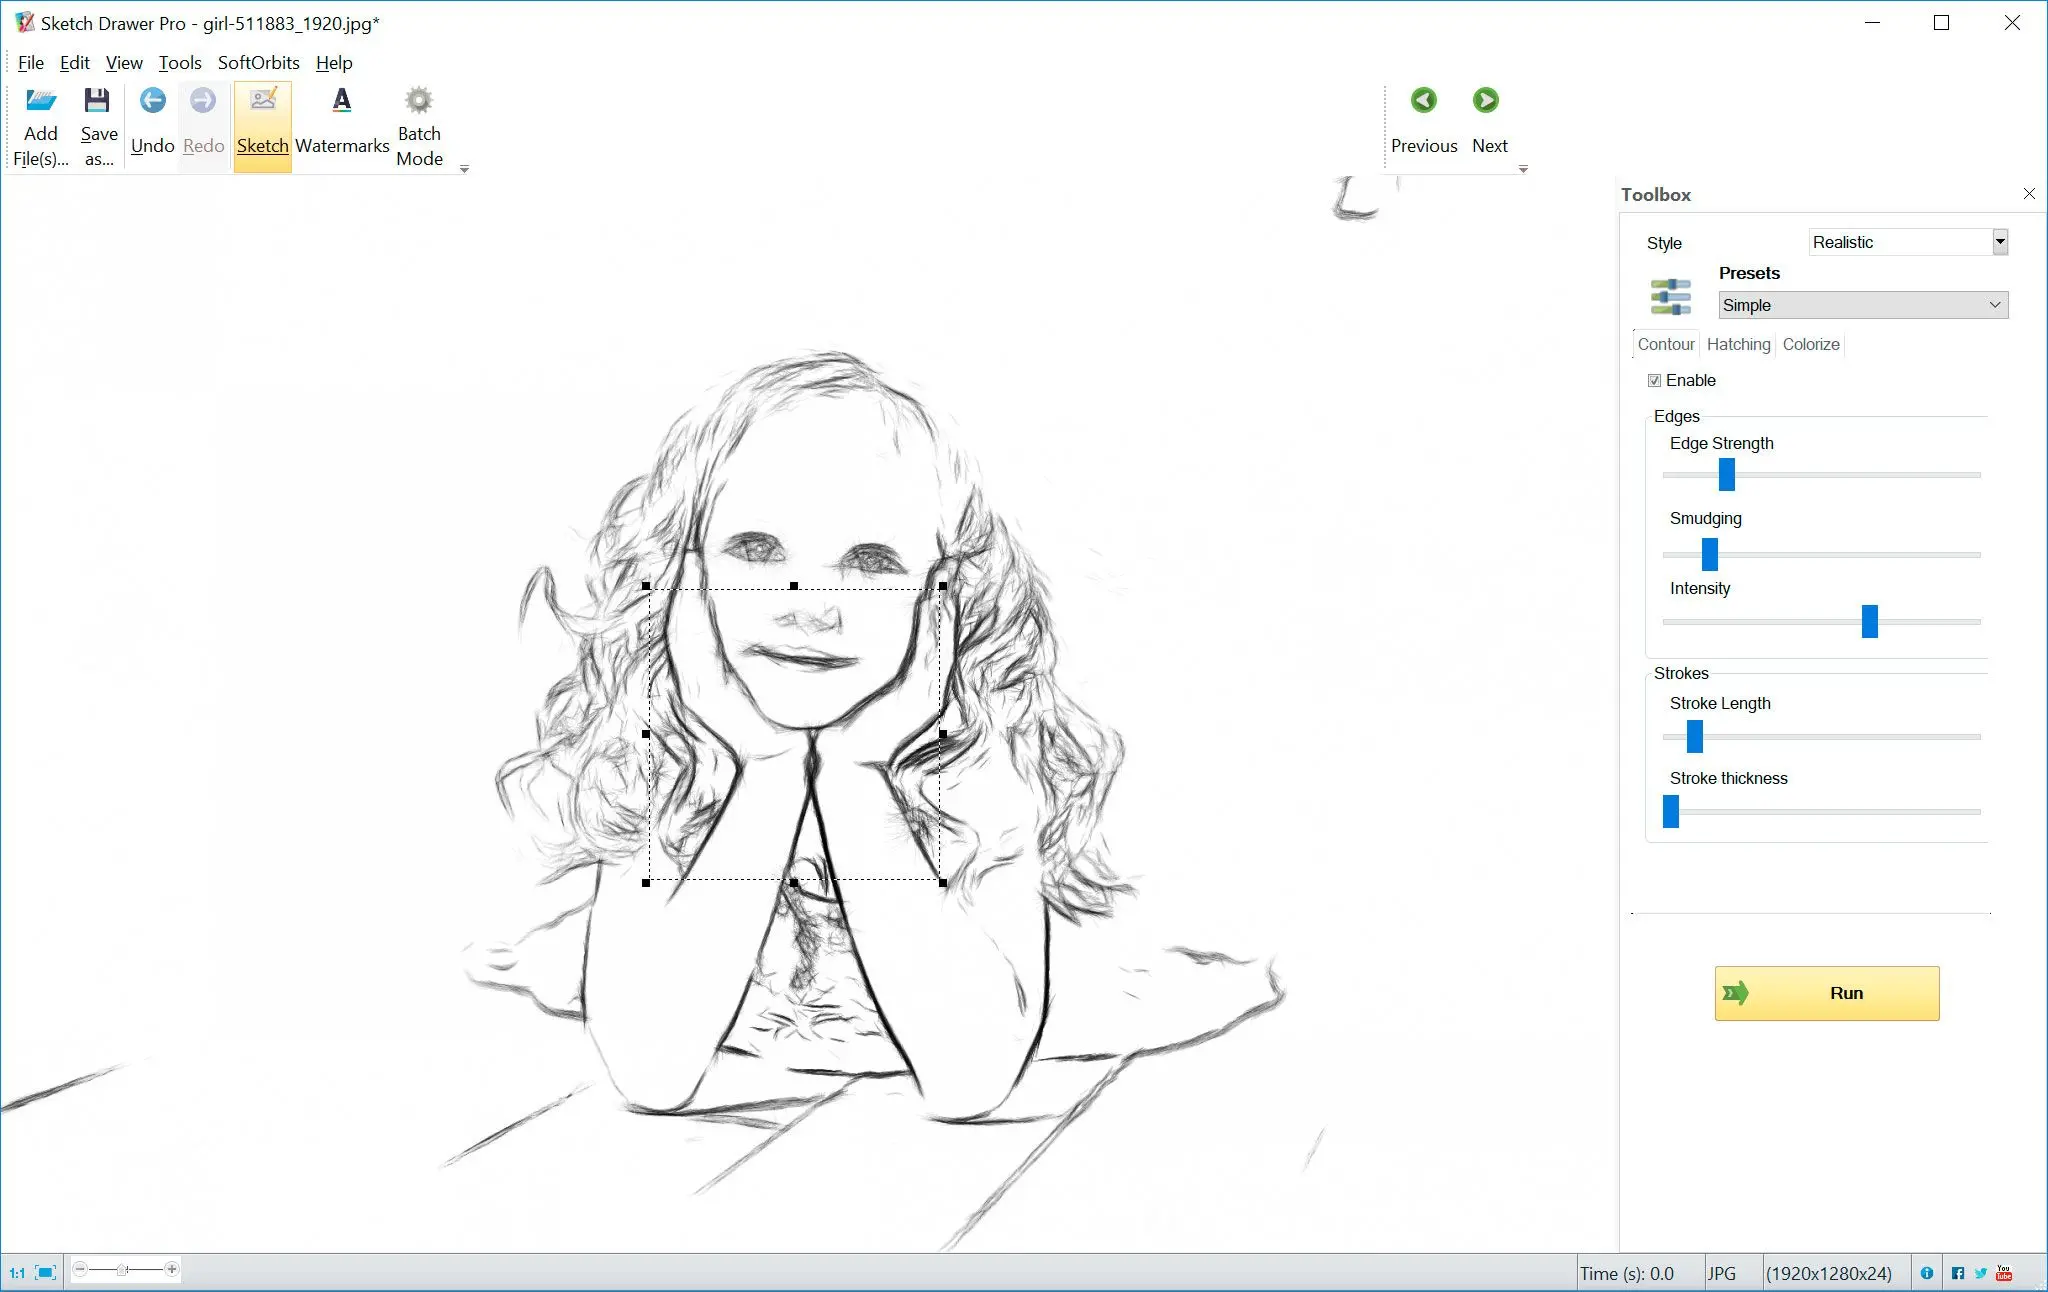Open the Tools menu
Screen dimensions: 2048x1292
(x=177, y=63)
